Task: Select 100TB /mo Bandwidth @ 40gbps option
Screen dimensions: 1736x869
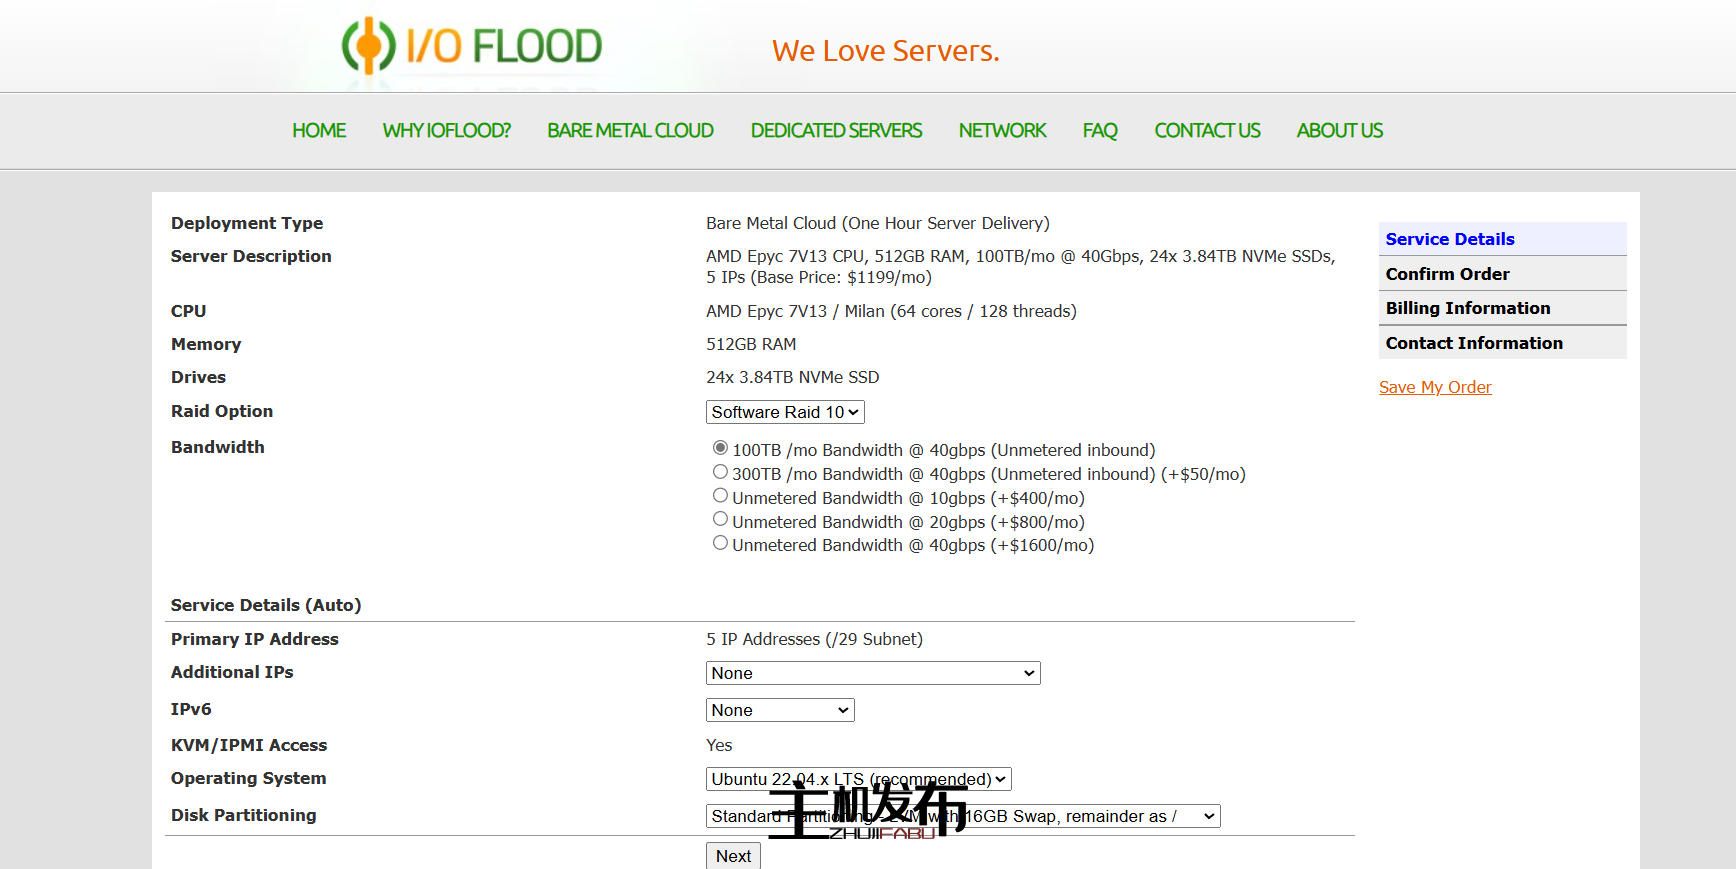Action: (x=720, y=448)
